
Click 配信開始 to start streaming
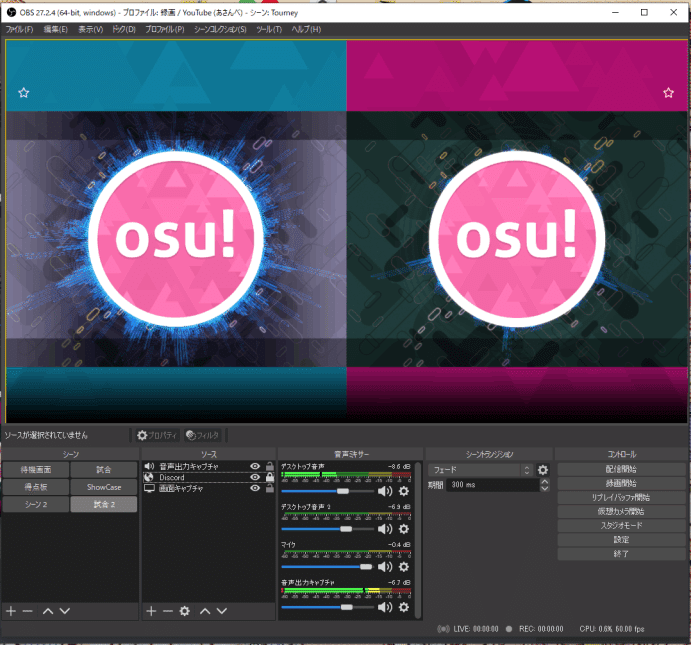(621, 469)
